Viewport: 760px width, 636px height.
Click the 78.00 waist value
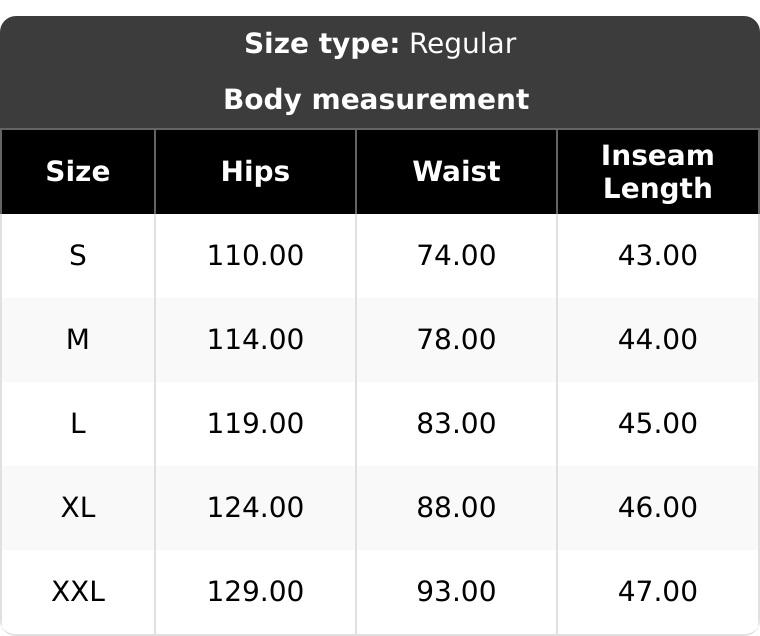457,339
